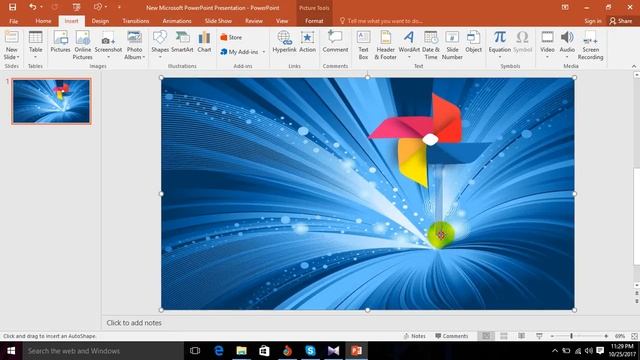Image resolution: width=640 pixels, height=360 pixels.
Task: Toggle the Comments pane
Action: coord(451,336)
